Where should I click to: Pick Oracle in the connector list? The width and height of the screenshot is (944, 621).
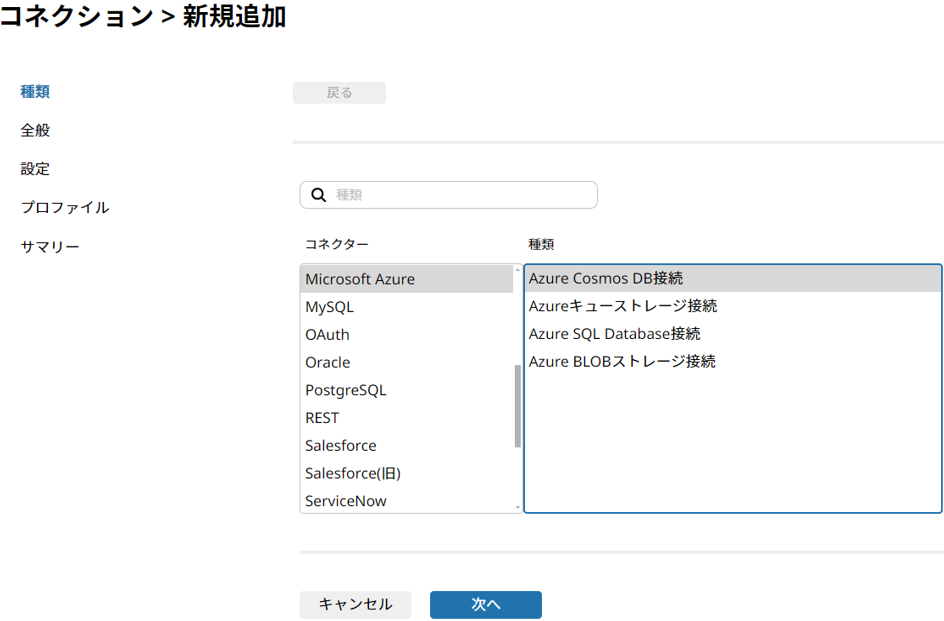pyautogui.click(x=328, y=362)
